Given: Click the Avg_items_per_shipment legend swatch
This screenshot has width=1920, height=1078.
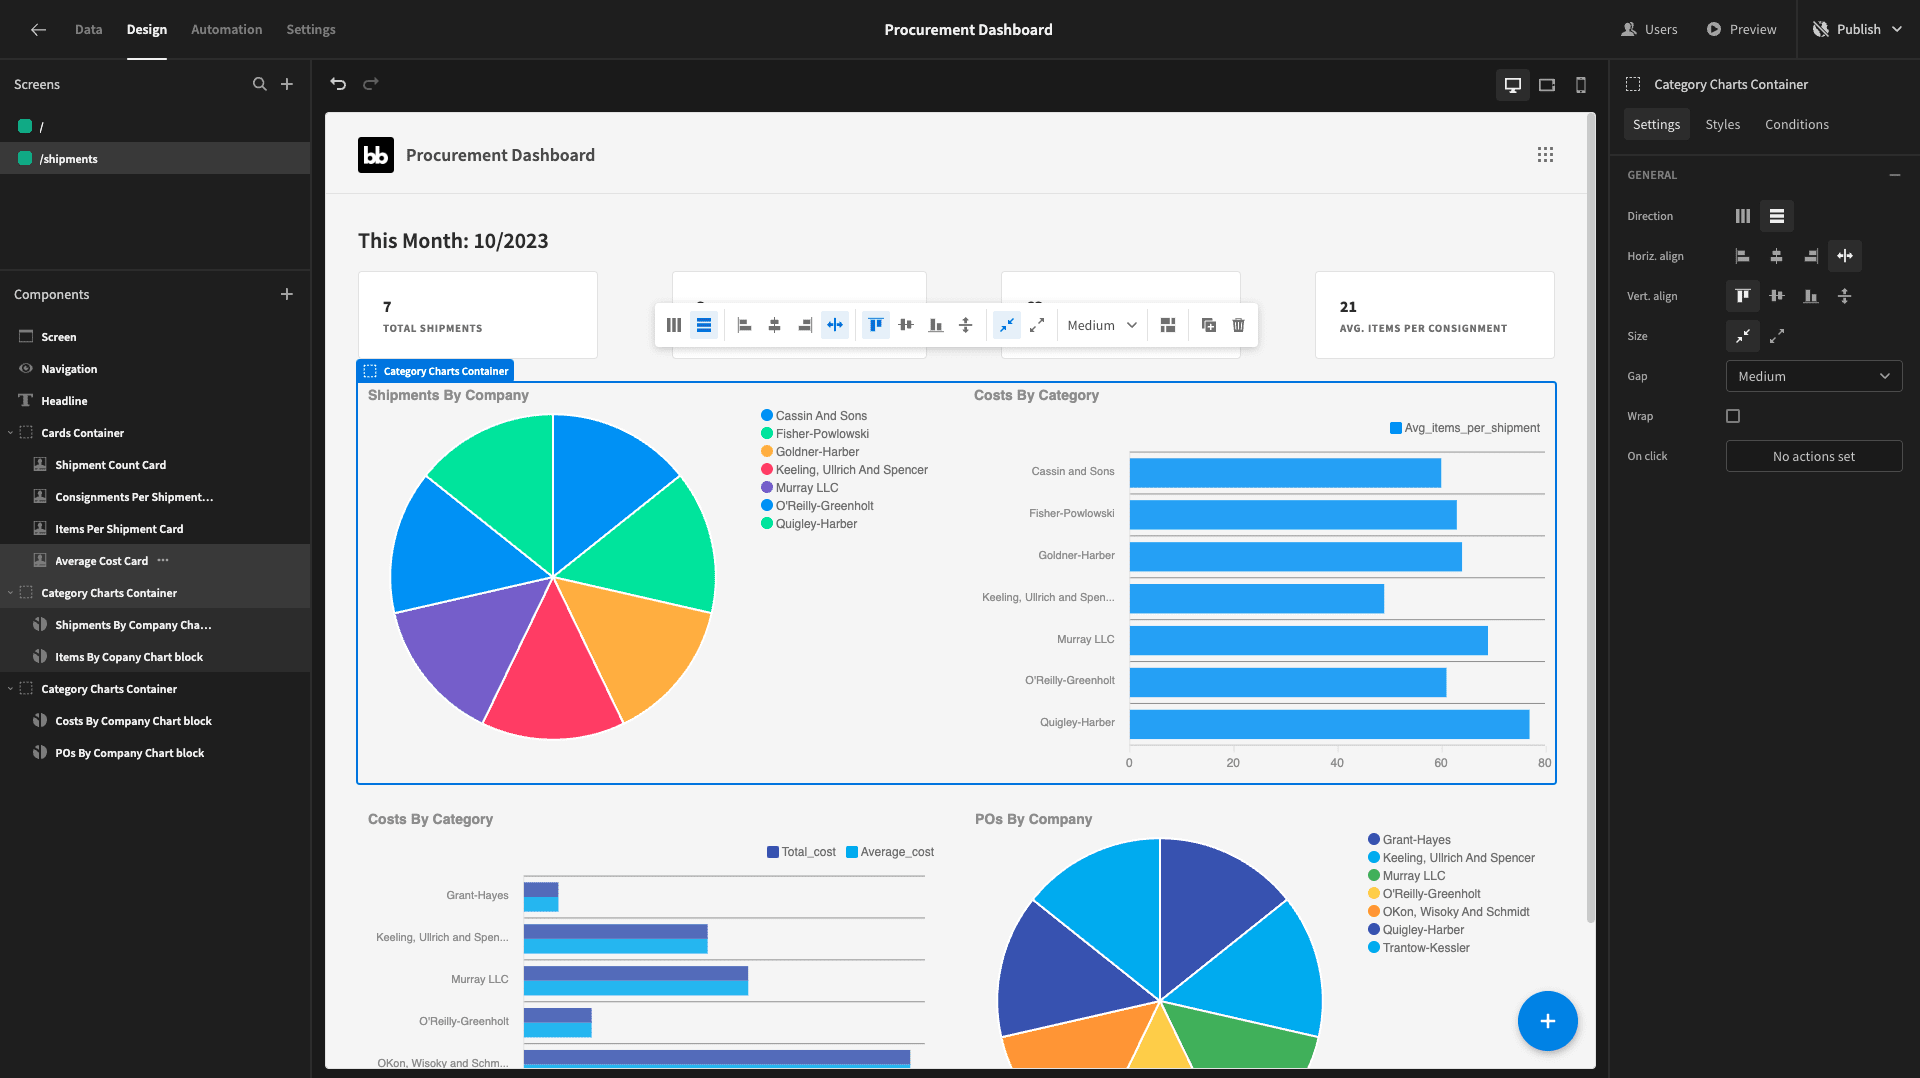Looking at the screenshot, I should pyautogui.click(x=1395, y=428).
